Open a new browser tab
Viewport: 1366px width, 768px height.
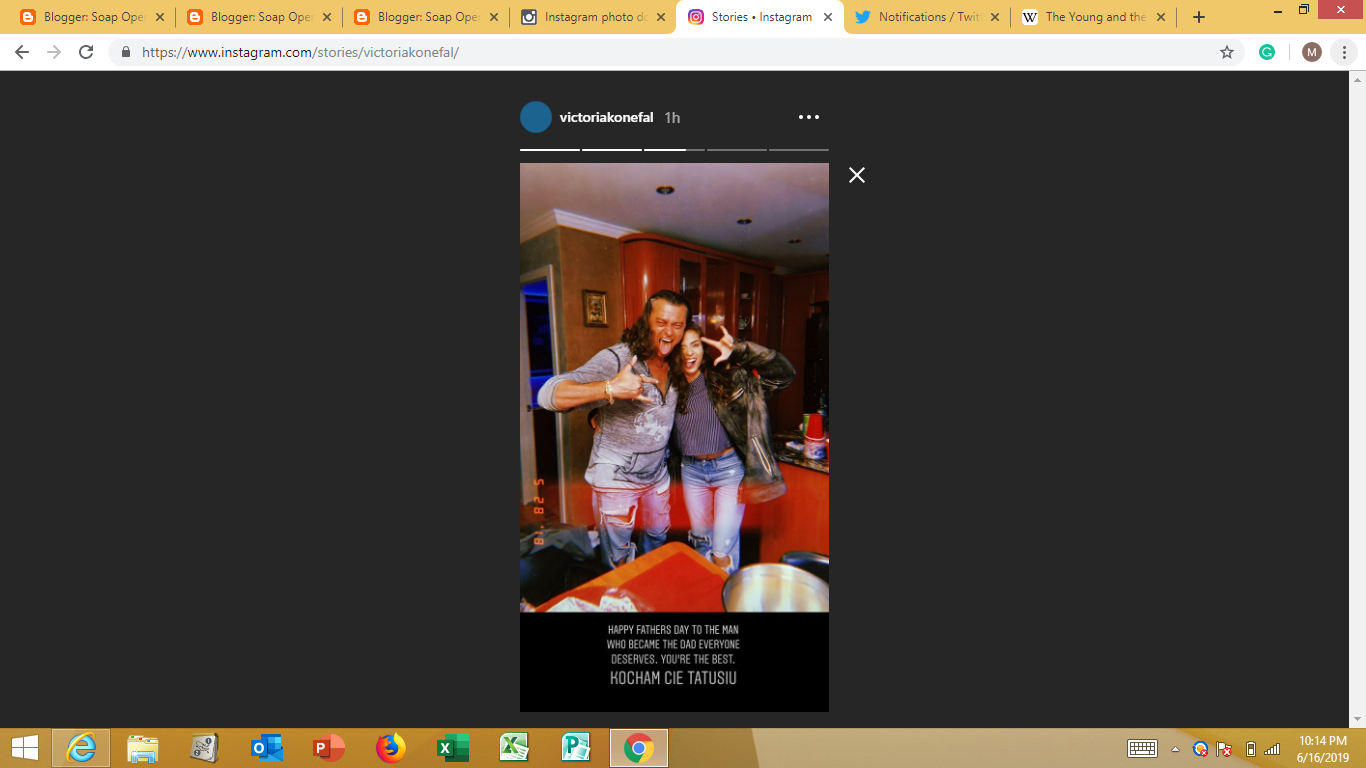click(1199, 17)
